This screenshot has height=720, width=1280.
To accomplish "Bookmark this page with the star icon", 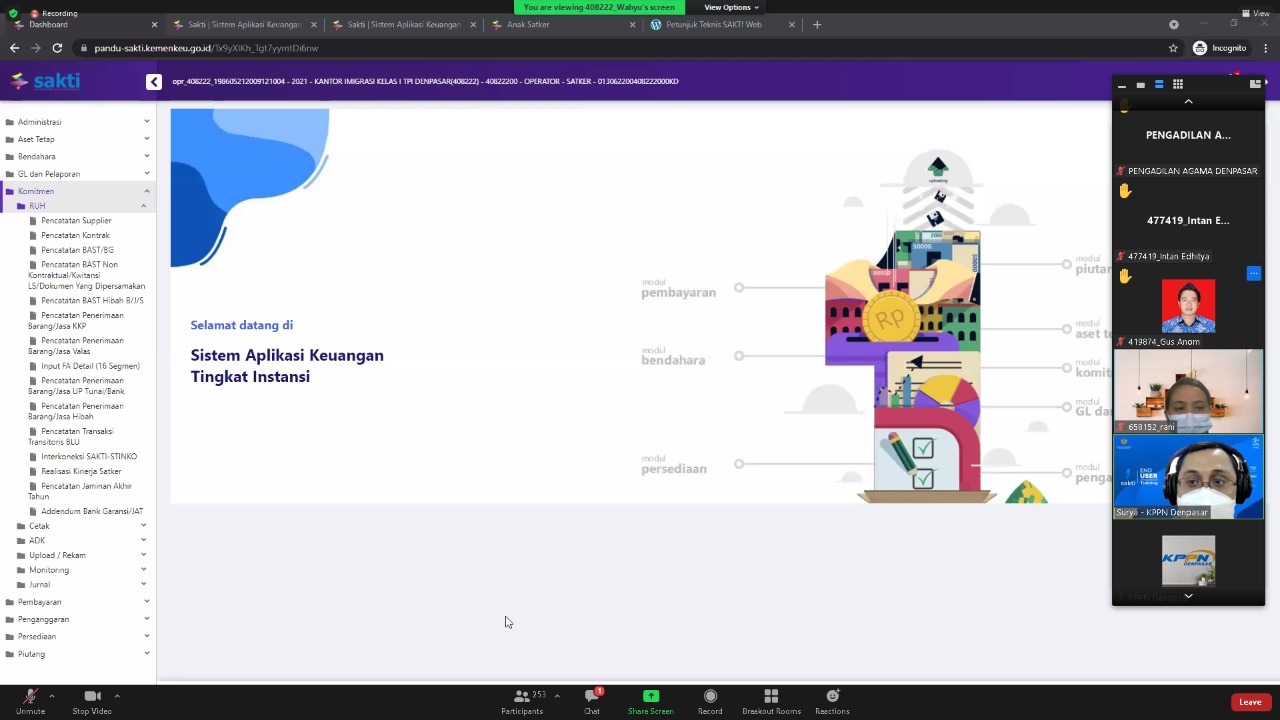I will coord(1173,48).
